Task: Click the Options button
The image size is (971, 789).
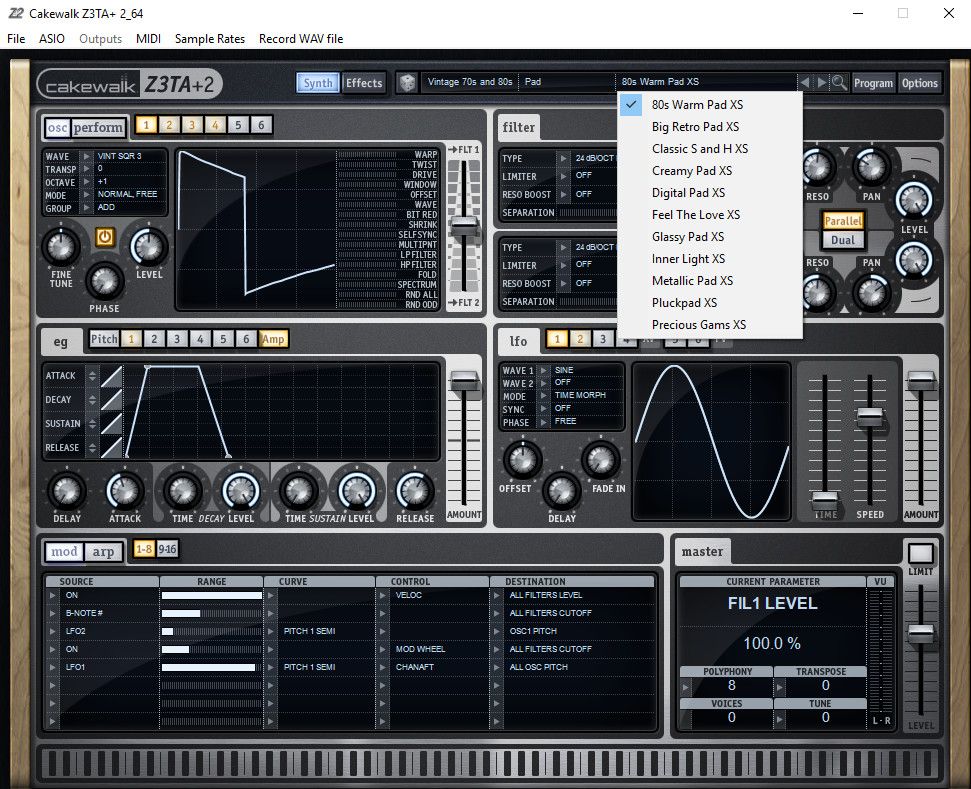Action: click(919, 83)
